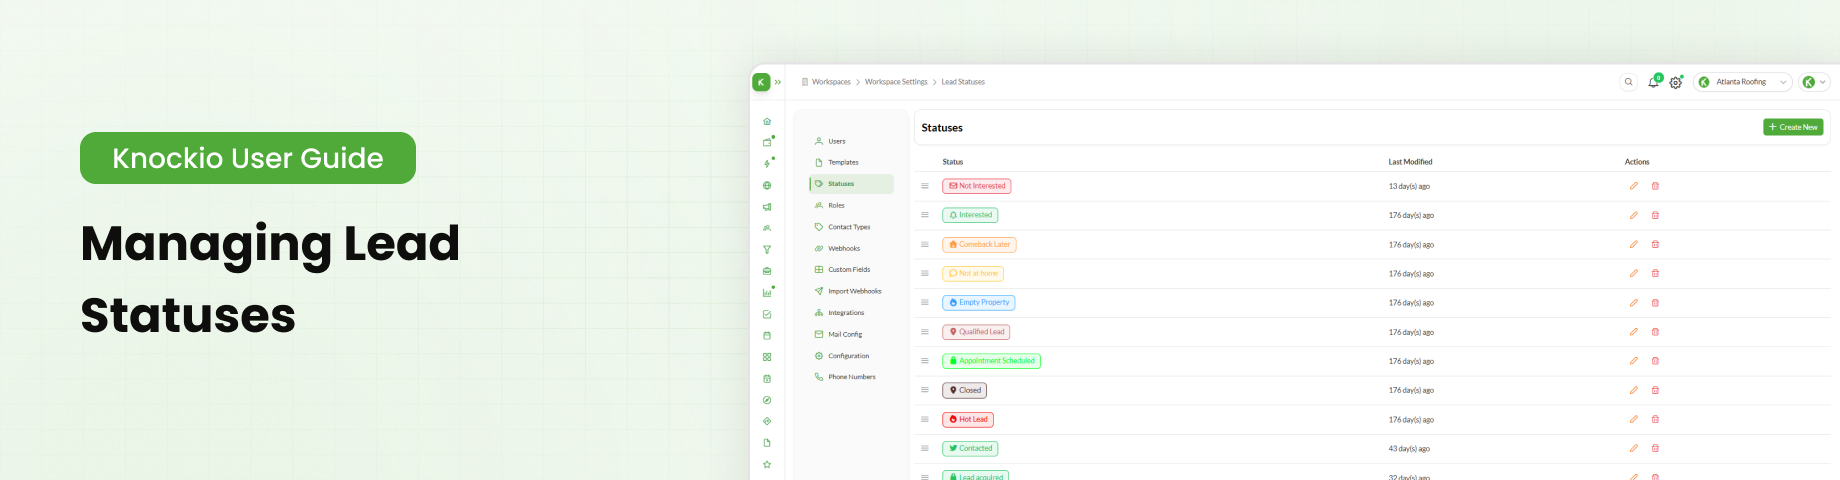Edit the Not at home status
The image size is (1840, 480).
click(x=1634, y=273)
